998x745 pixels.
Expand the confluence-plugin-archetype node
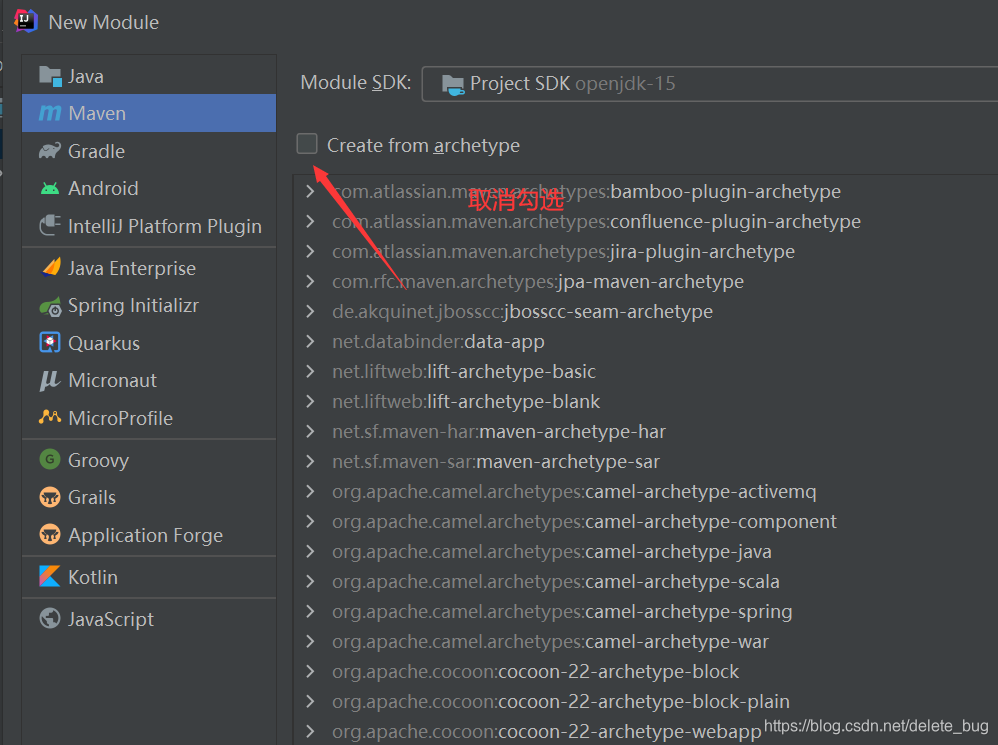(310, 221)
